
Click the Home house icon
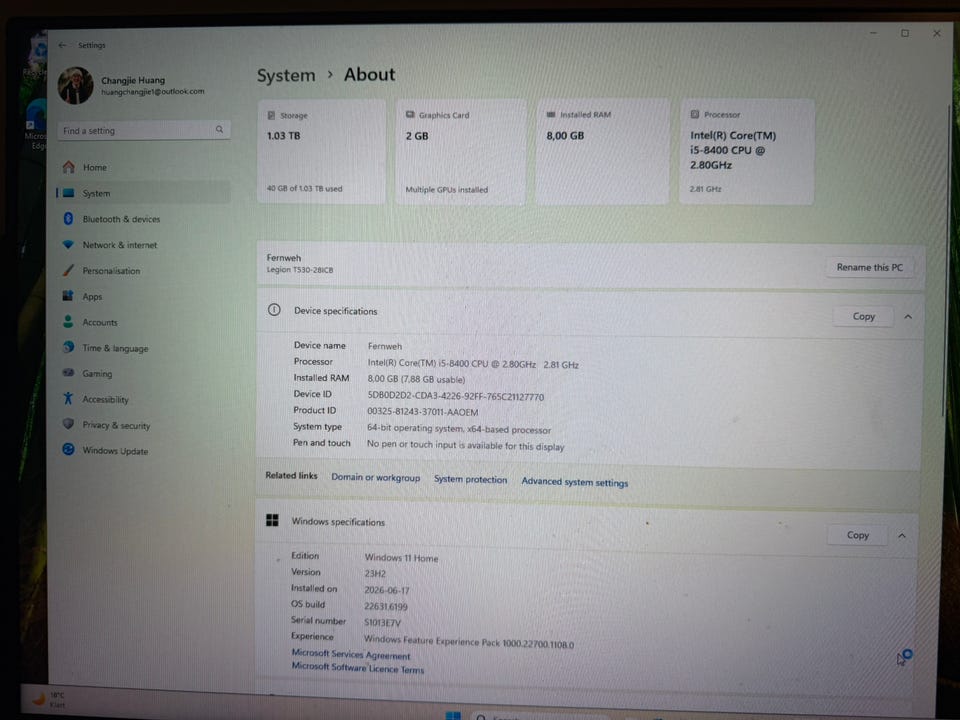click(69, 167)
